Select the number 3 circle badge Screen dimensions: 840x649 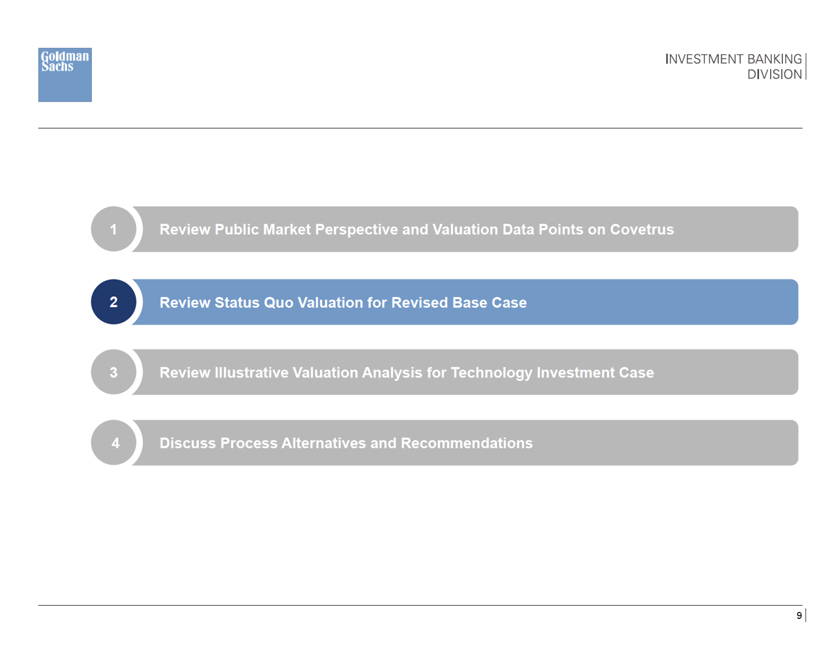pos(113,372)
